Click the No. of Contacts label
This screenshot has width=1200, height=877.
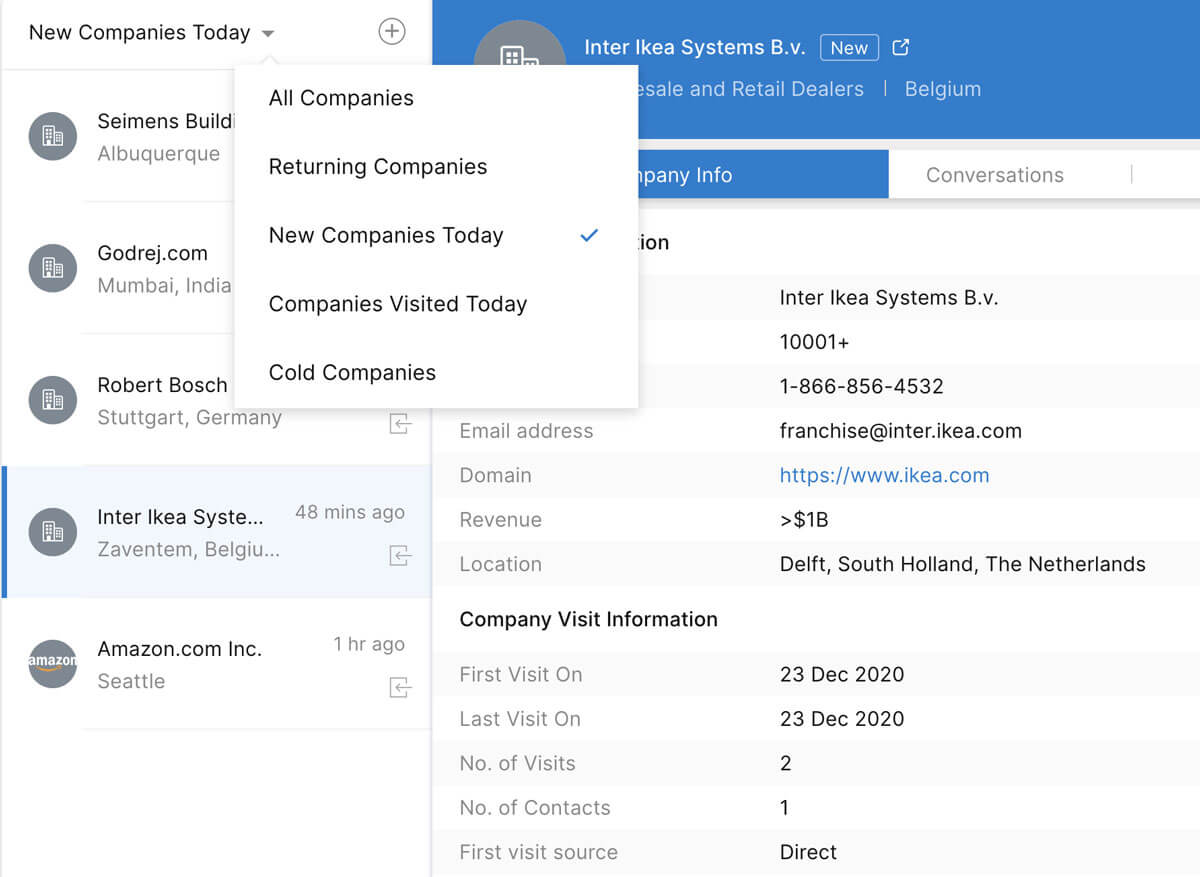[534, 808]
